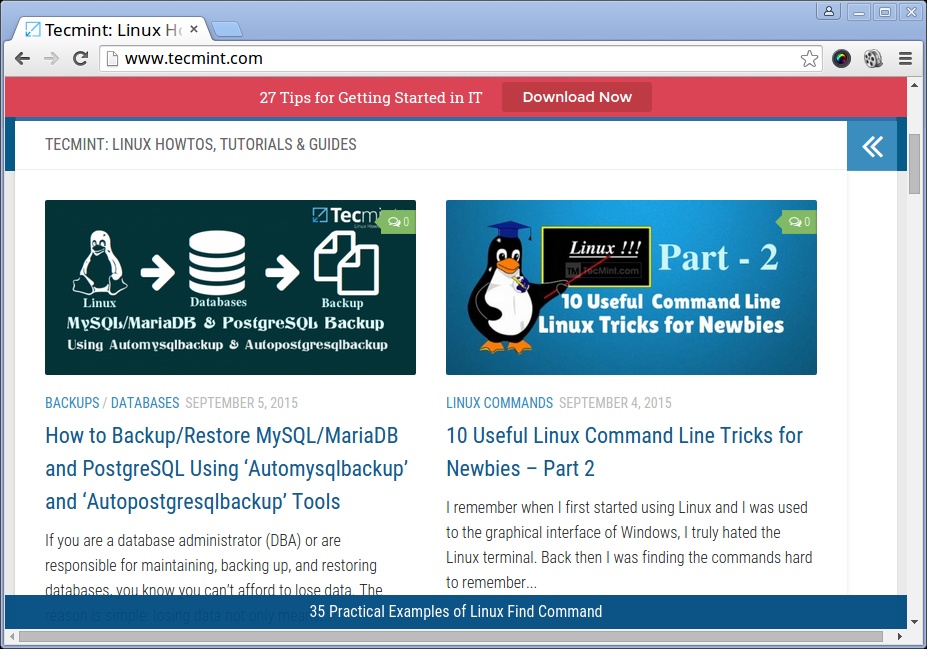The height and width of the screenshot is (649, 927).
Task: Open the Chrome hamburger menu
Action: tap(905, 59)
